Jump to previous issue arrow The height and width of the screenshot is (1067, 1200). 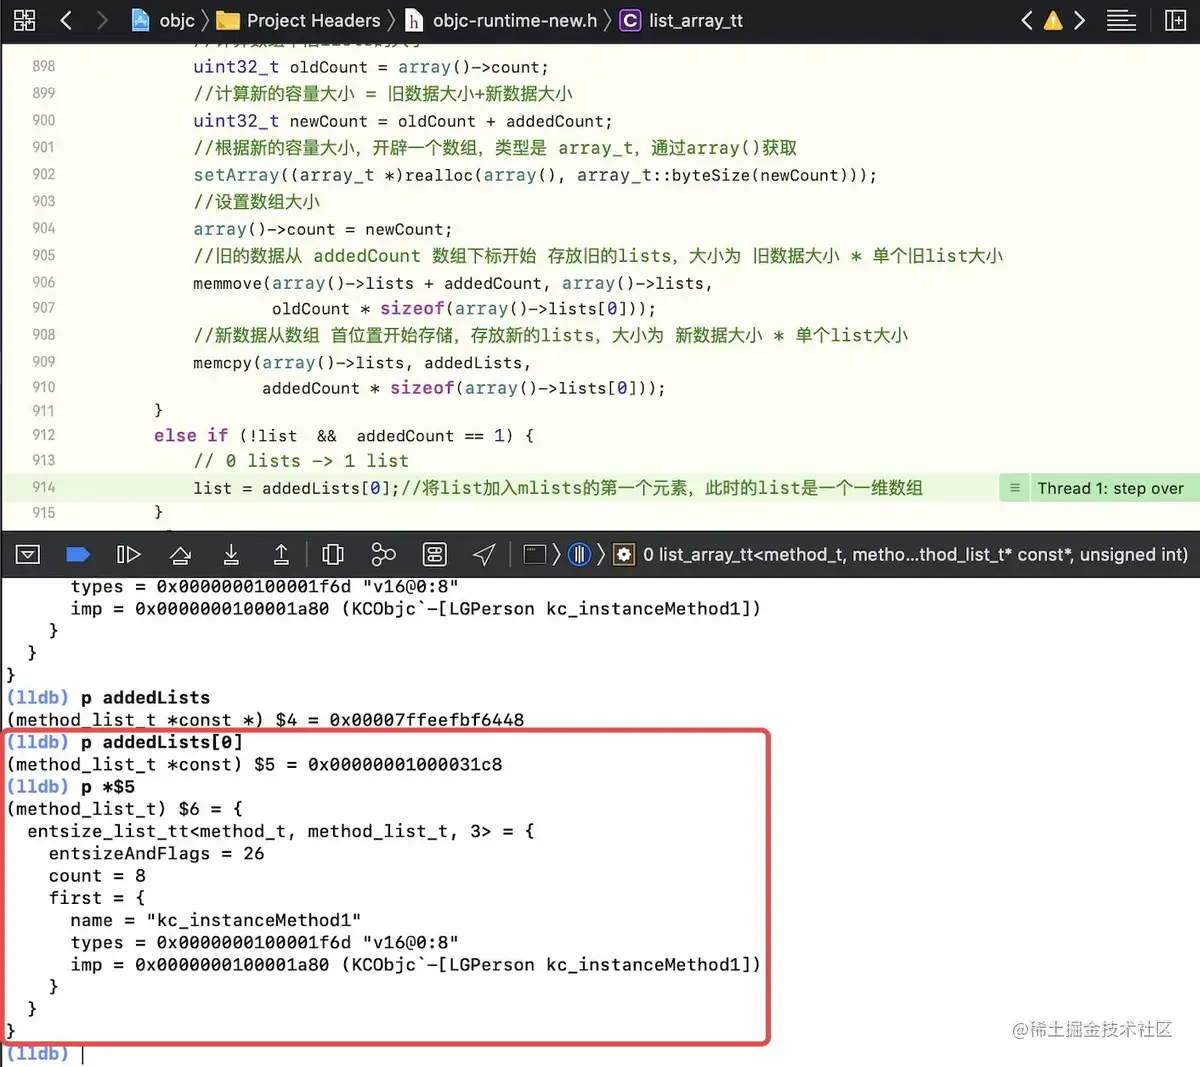(1027, 20)
